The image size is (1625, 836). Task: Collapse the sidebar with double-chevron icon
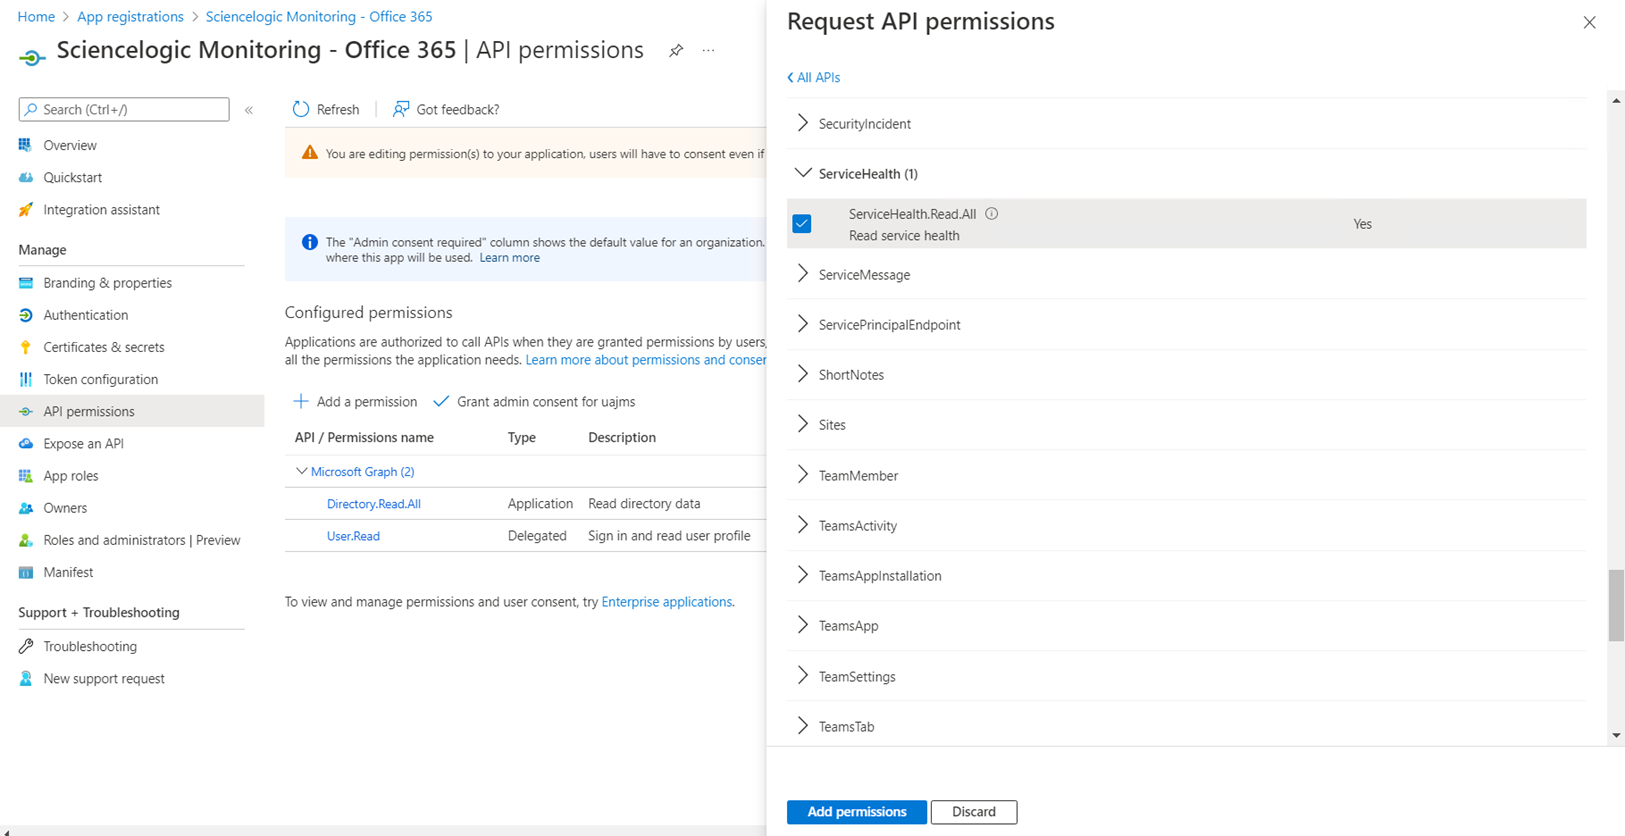coord(249,110)
